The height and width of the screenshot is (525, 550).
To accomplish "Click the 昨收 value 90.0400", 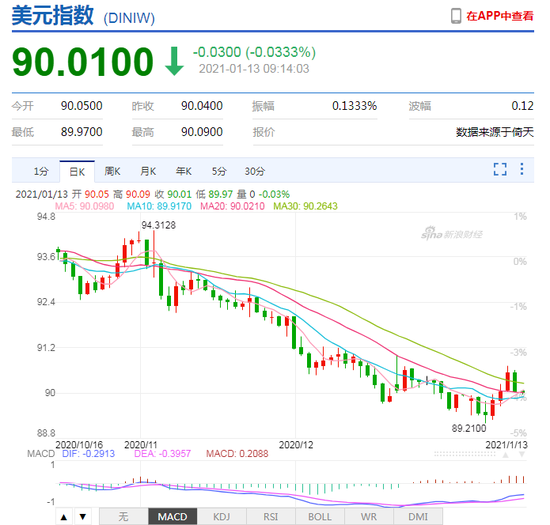I will (x=202, y=106).
